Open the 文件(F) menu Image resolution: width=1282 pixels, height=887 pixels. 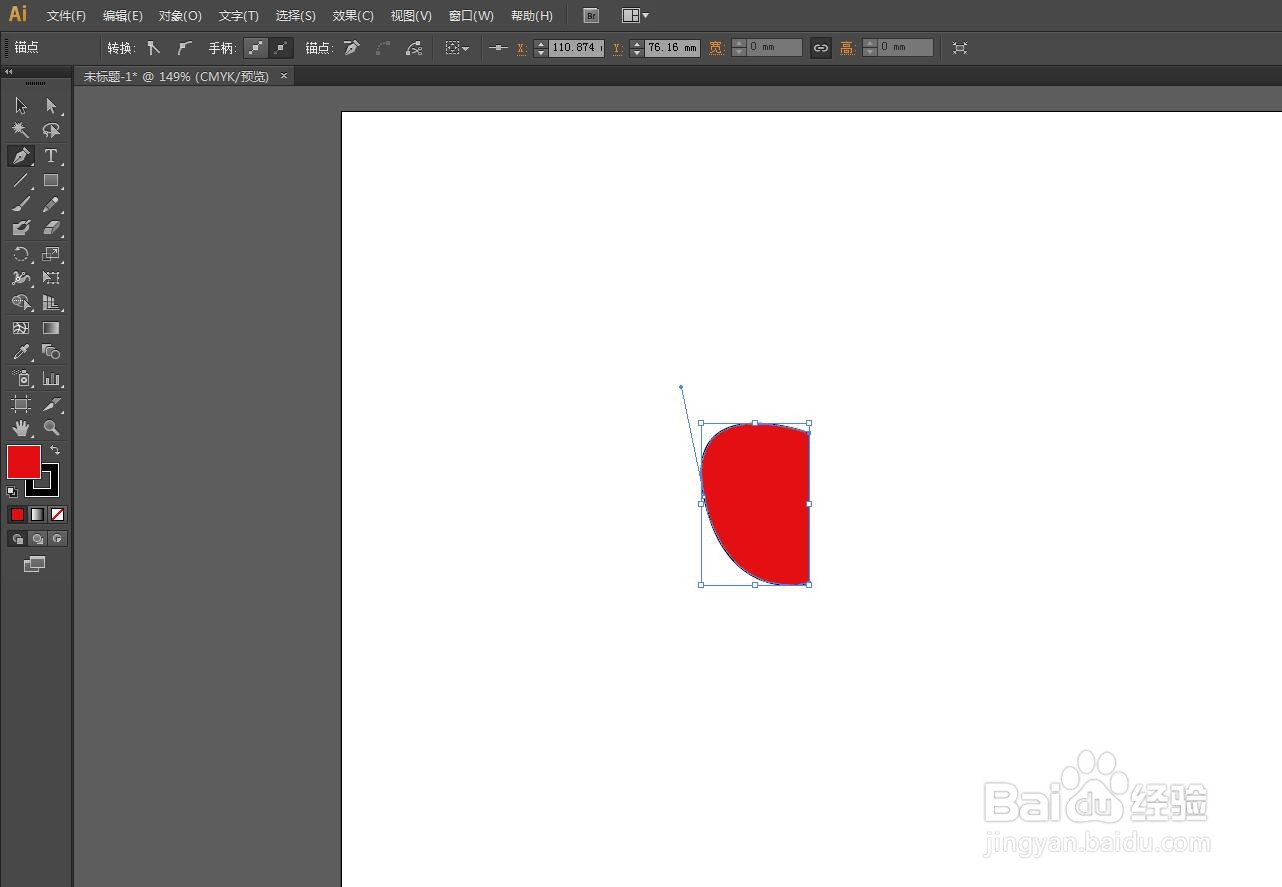pos(66,16)
